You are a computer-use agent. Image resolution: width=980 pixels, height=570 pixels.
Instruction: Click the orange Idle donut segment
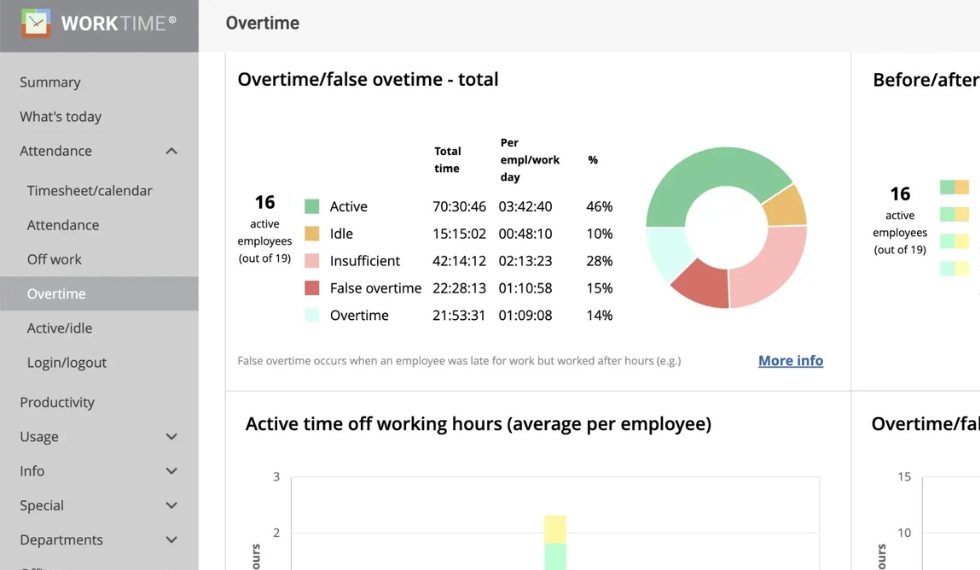click(x=788, y=208)
